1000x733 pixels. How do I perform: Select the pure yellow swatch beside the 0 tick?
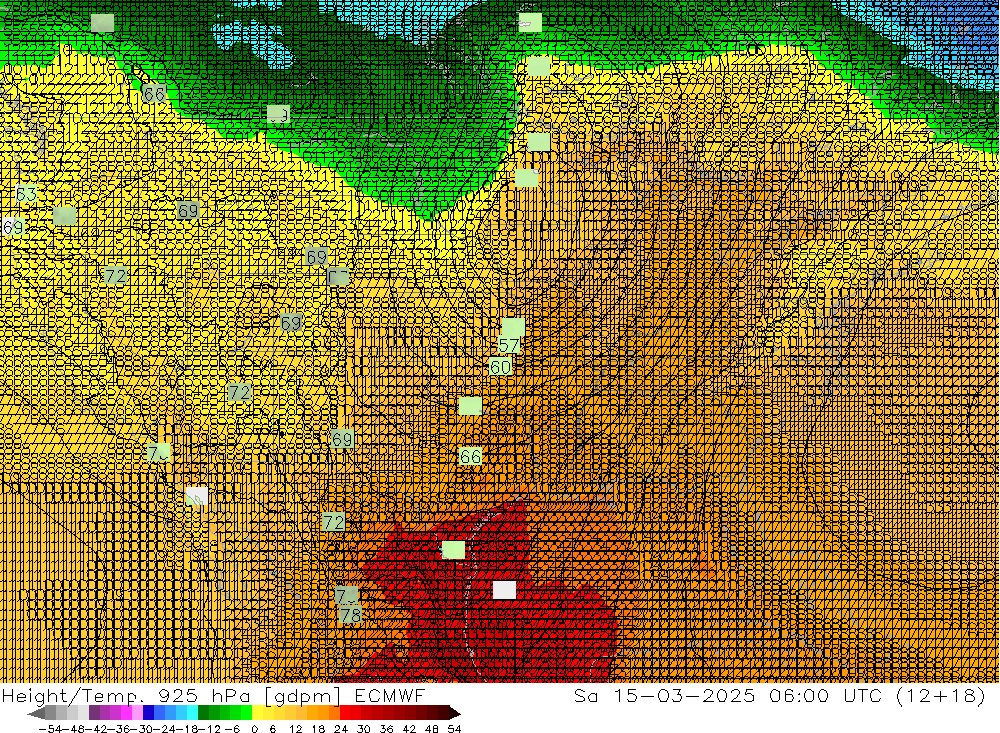coord(258,713)
